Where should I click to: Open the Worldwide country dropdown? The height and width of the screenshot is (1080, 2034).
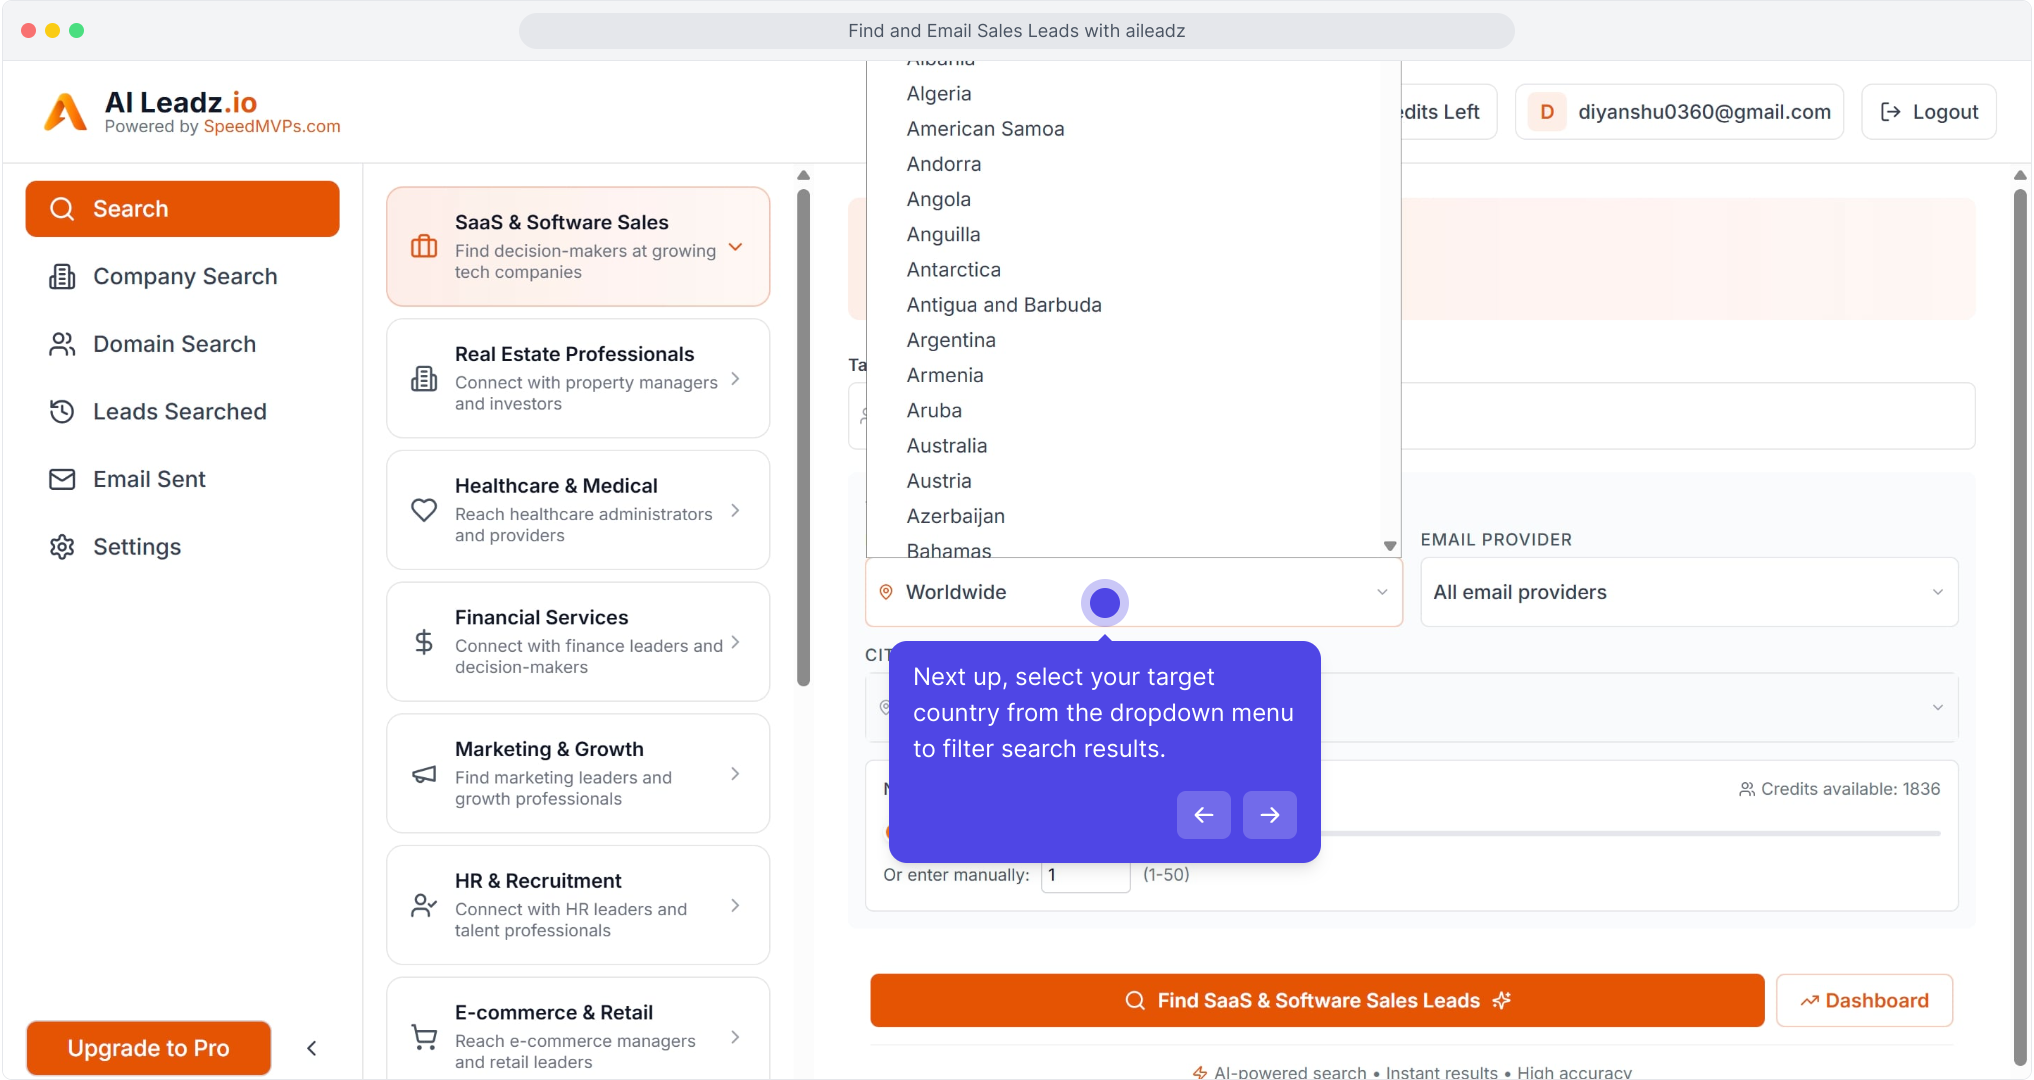tap(1133, 592)
